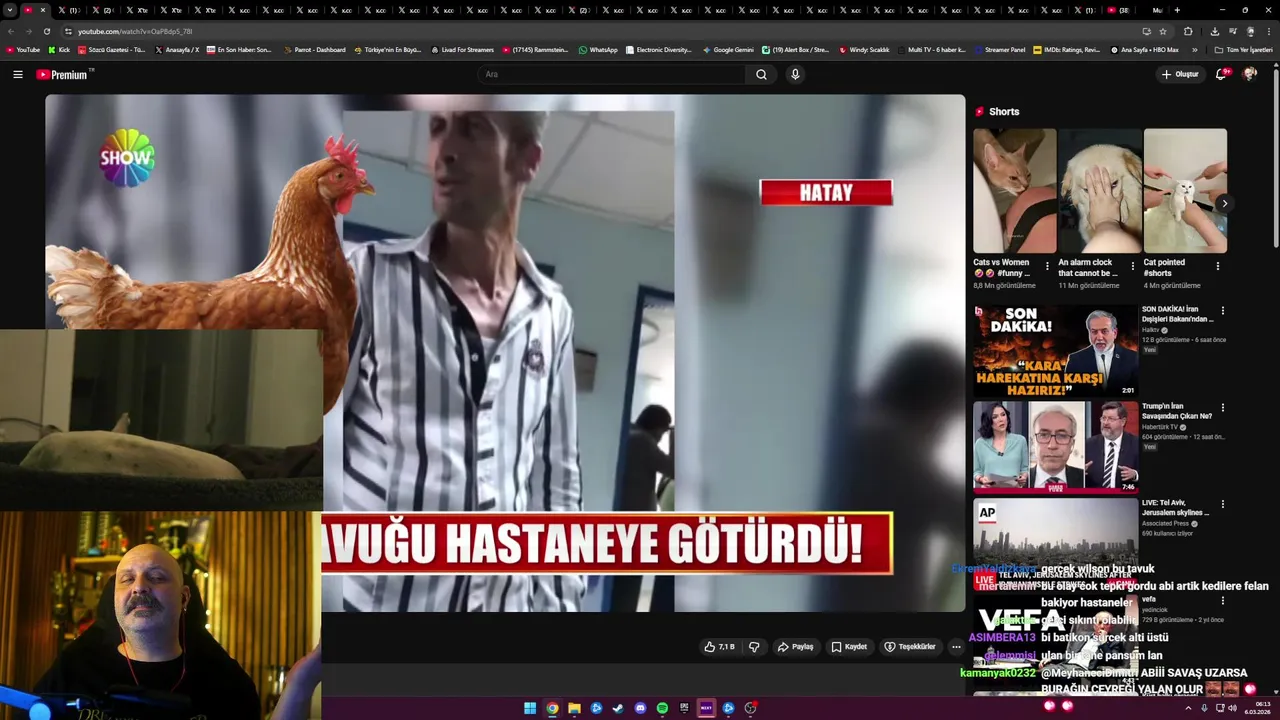Image resolution: width=1280 pixels, height=720 pixels.
Task: Open Windows Start menu
Action: coord(530,708)
